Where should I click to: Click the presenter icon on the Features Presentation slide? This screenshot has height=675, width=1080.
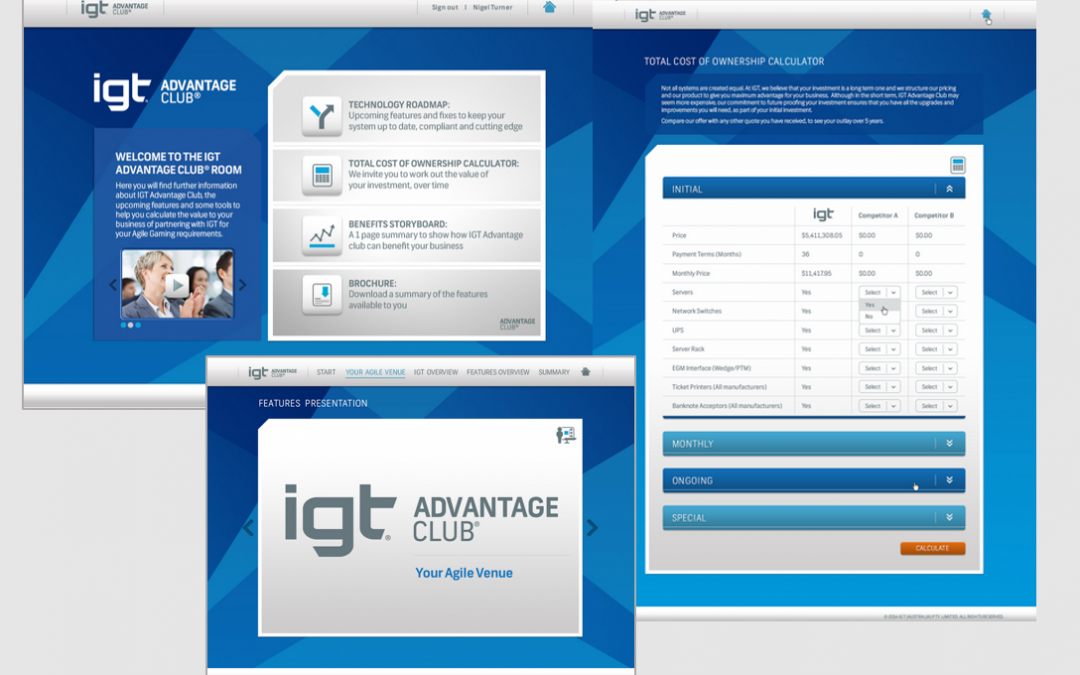click(565, 435)
